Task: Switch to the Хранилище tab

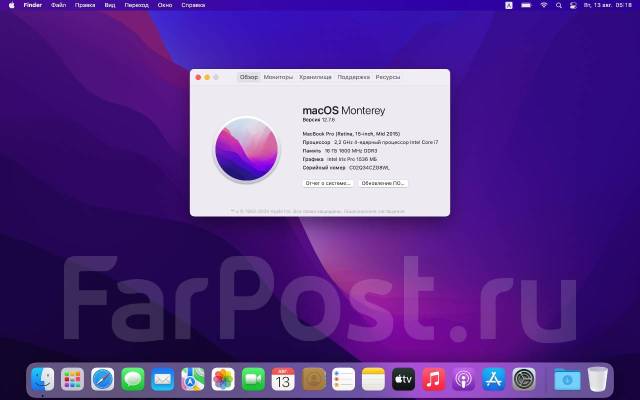Action: [315, 77]
